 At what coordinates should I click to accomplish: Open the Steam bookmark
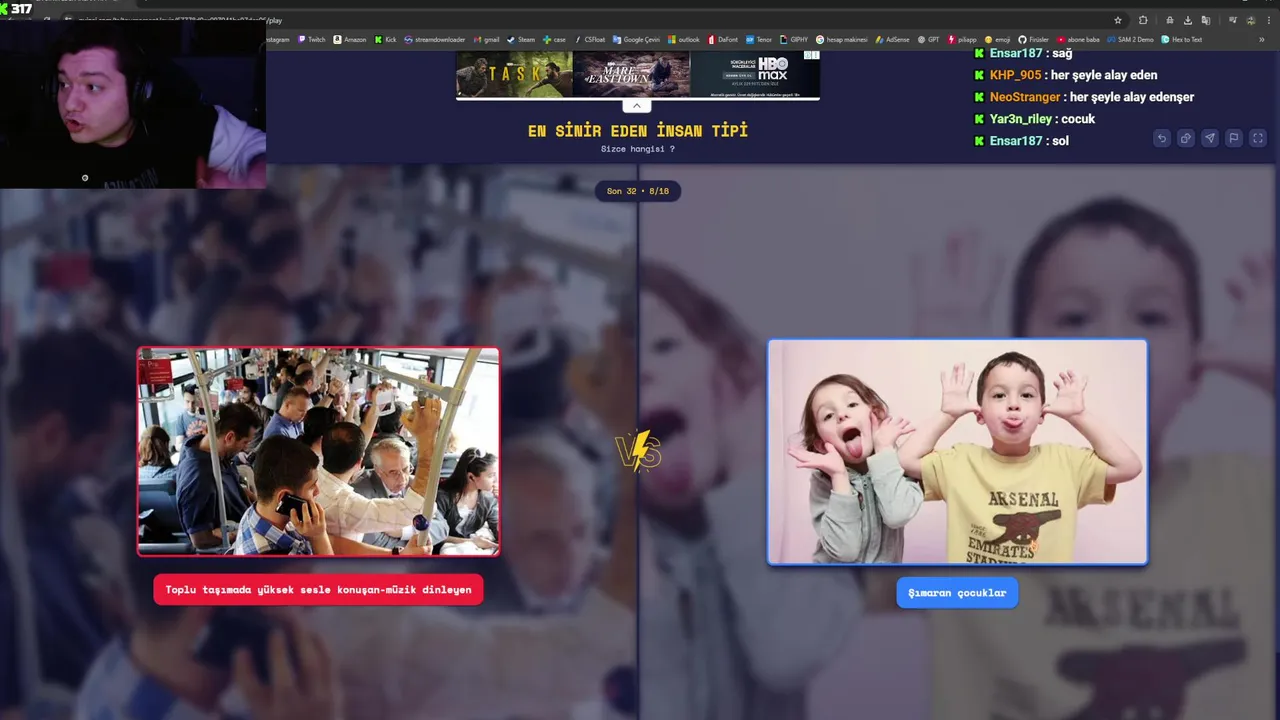[x=521, y=40]
